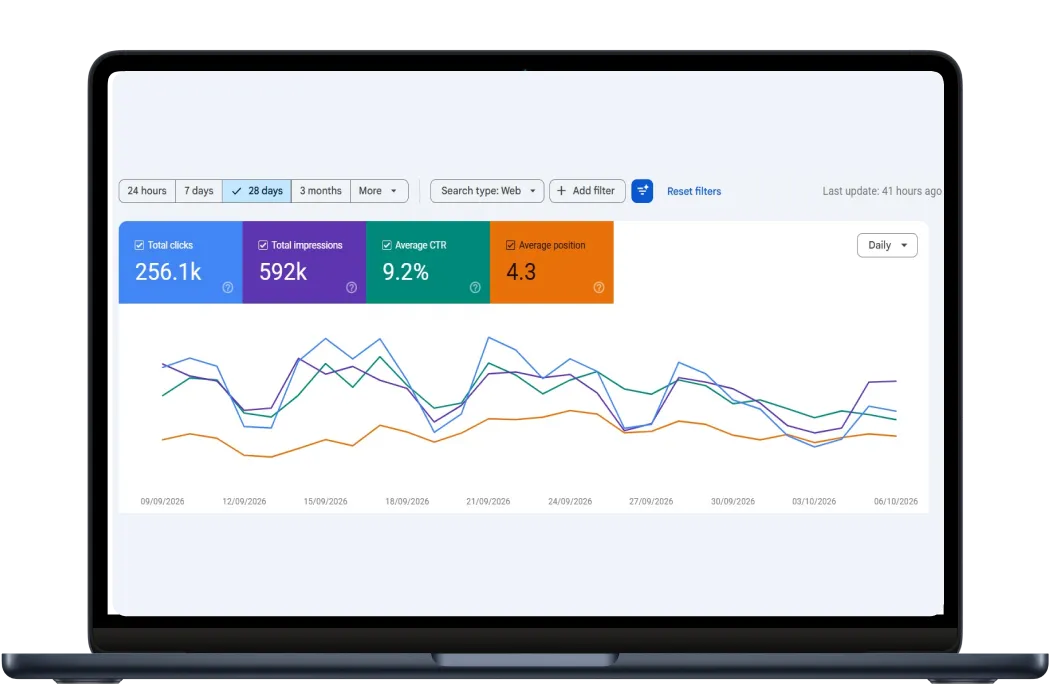The height and width of the screenshot is (686, 1052).
Task: Select the 28 days range
Action: (x=257, y=191)
